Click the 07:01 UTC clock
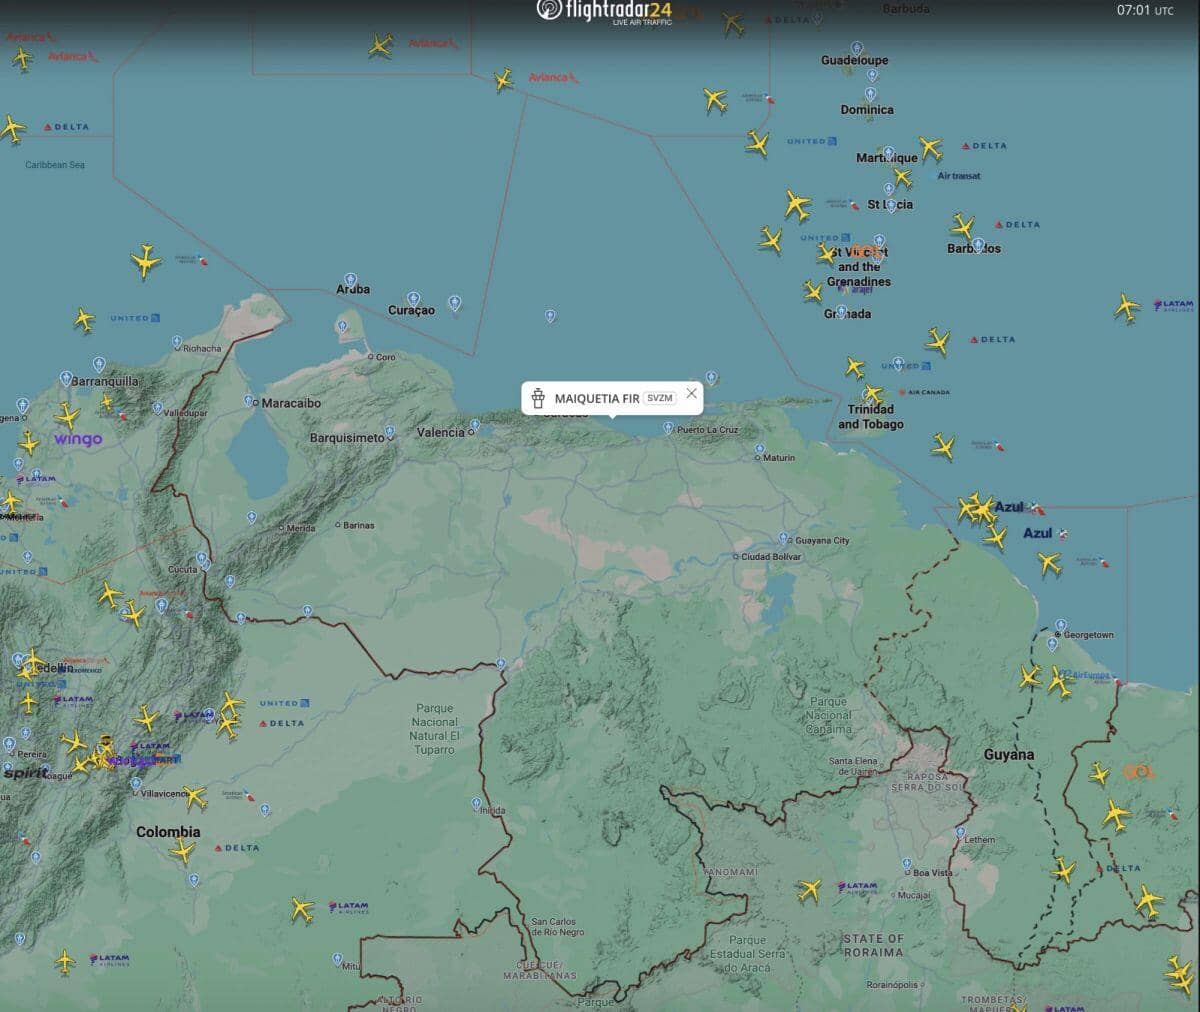The image size is (1200, 1012). pyautogui.click(x=1145, y=10)
